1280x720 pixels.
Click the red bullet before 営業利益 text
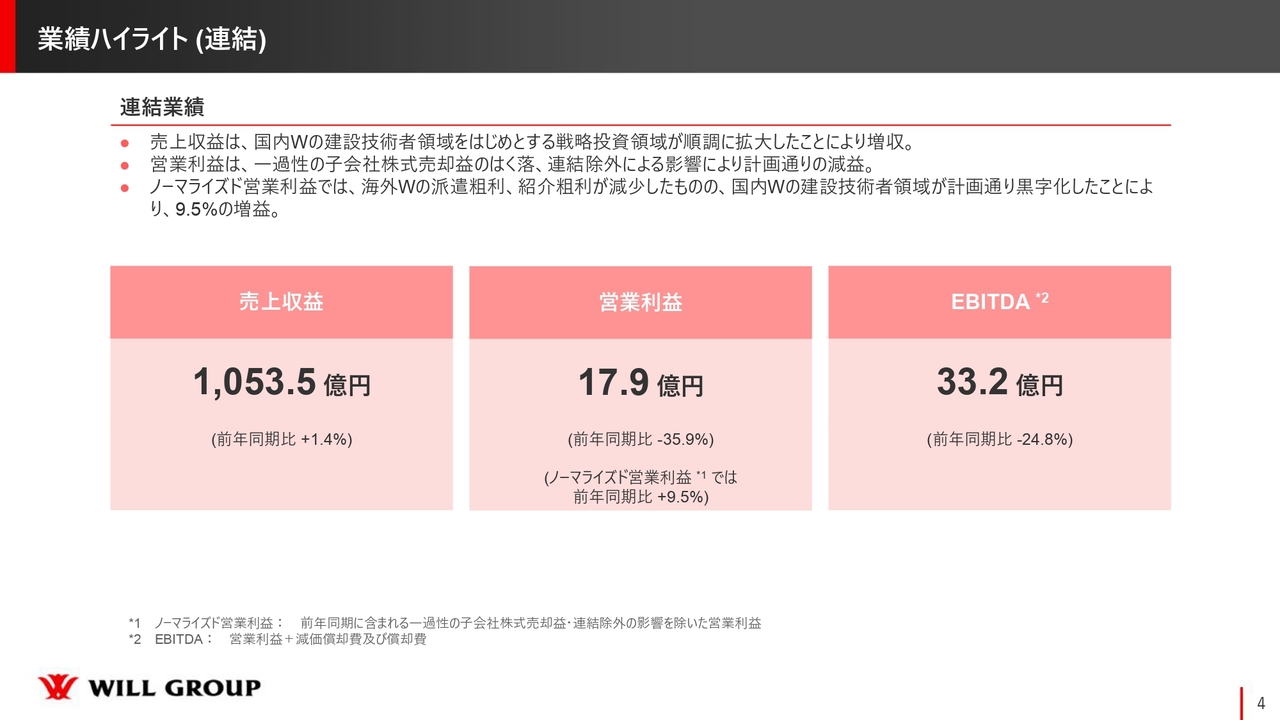point(126,163)
